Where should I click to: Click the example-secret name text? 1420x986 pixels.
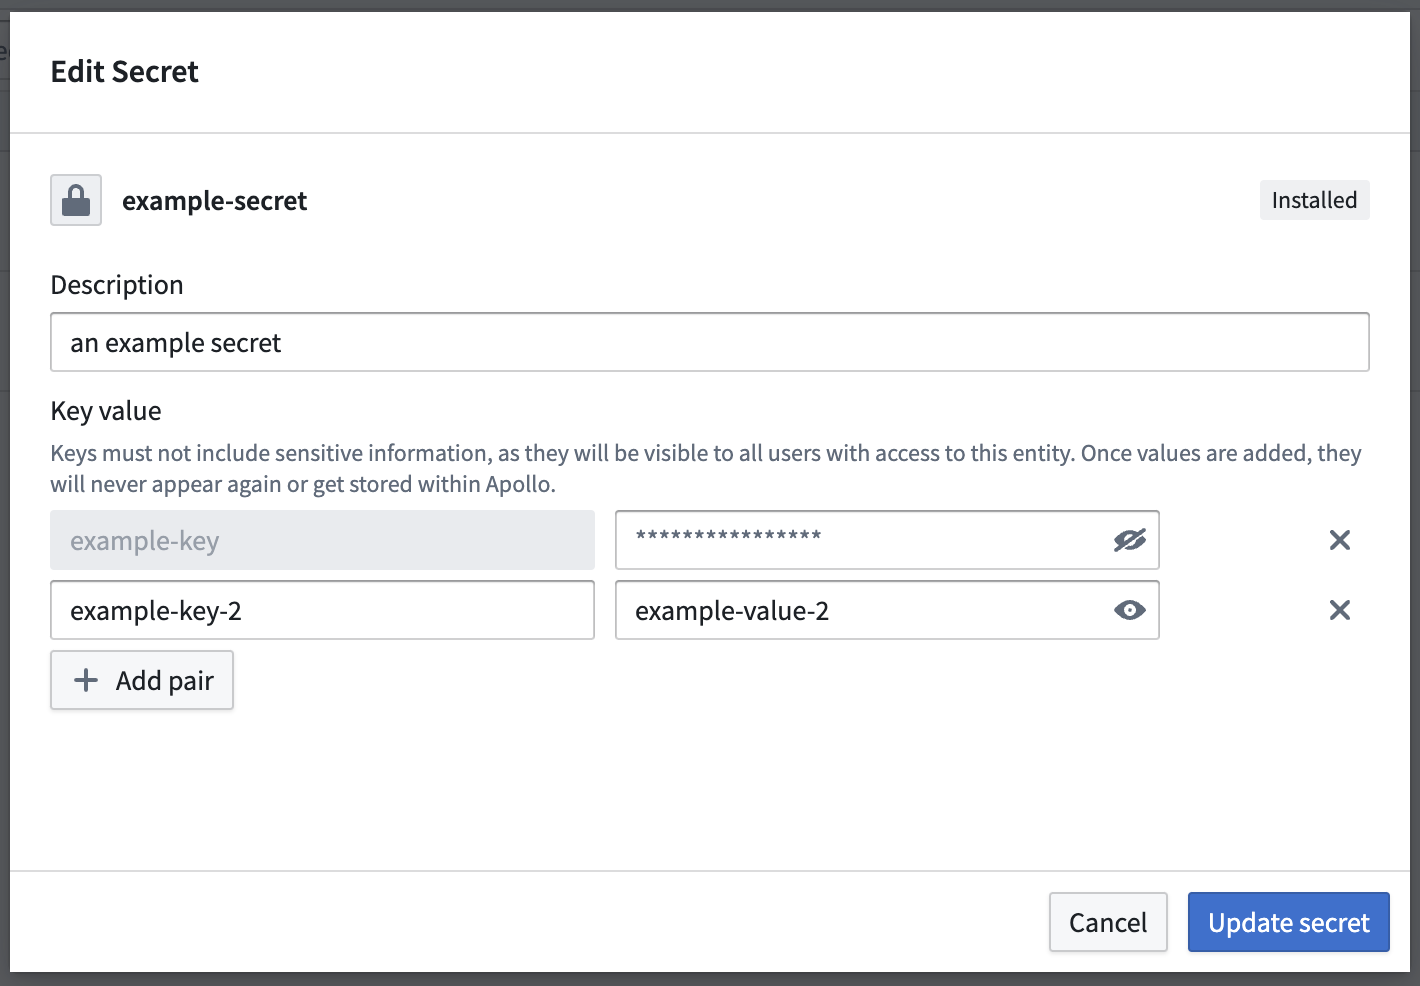click(x=215, y=201)
